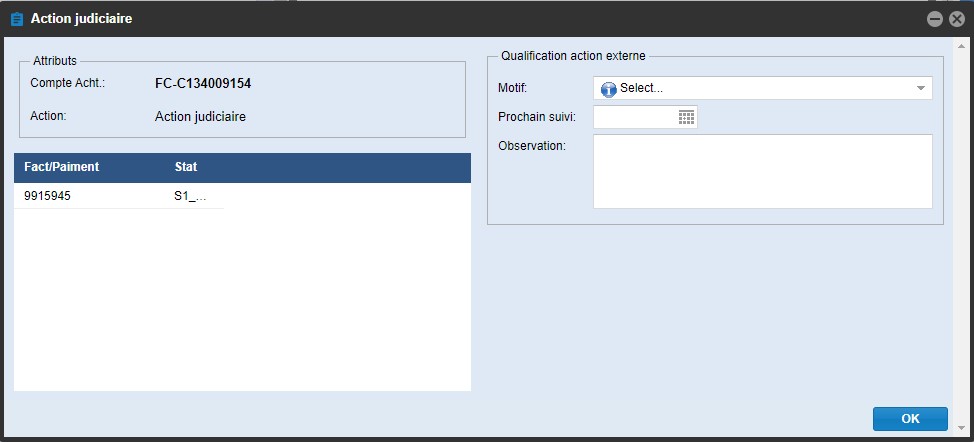Click the account number FC-C134009154
Viewport: 974px width, 442px height.
point(203,83)
